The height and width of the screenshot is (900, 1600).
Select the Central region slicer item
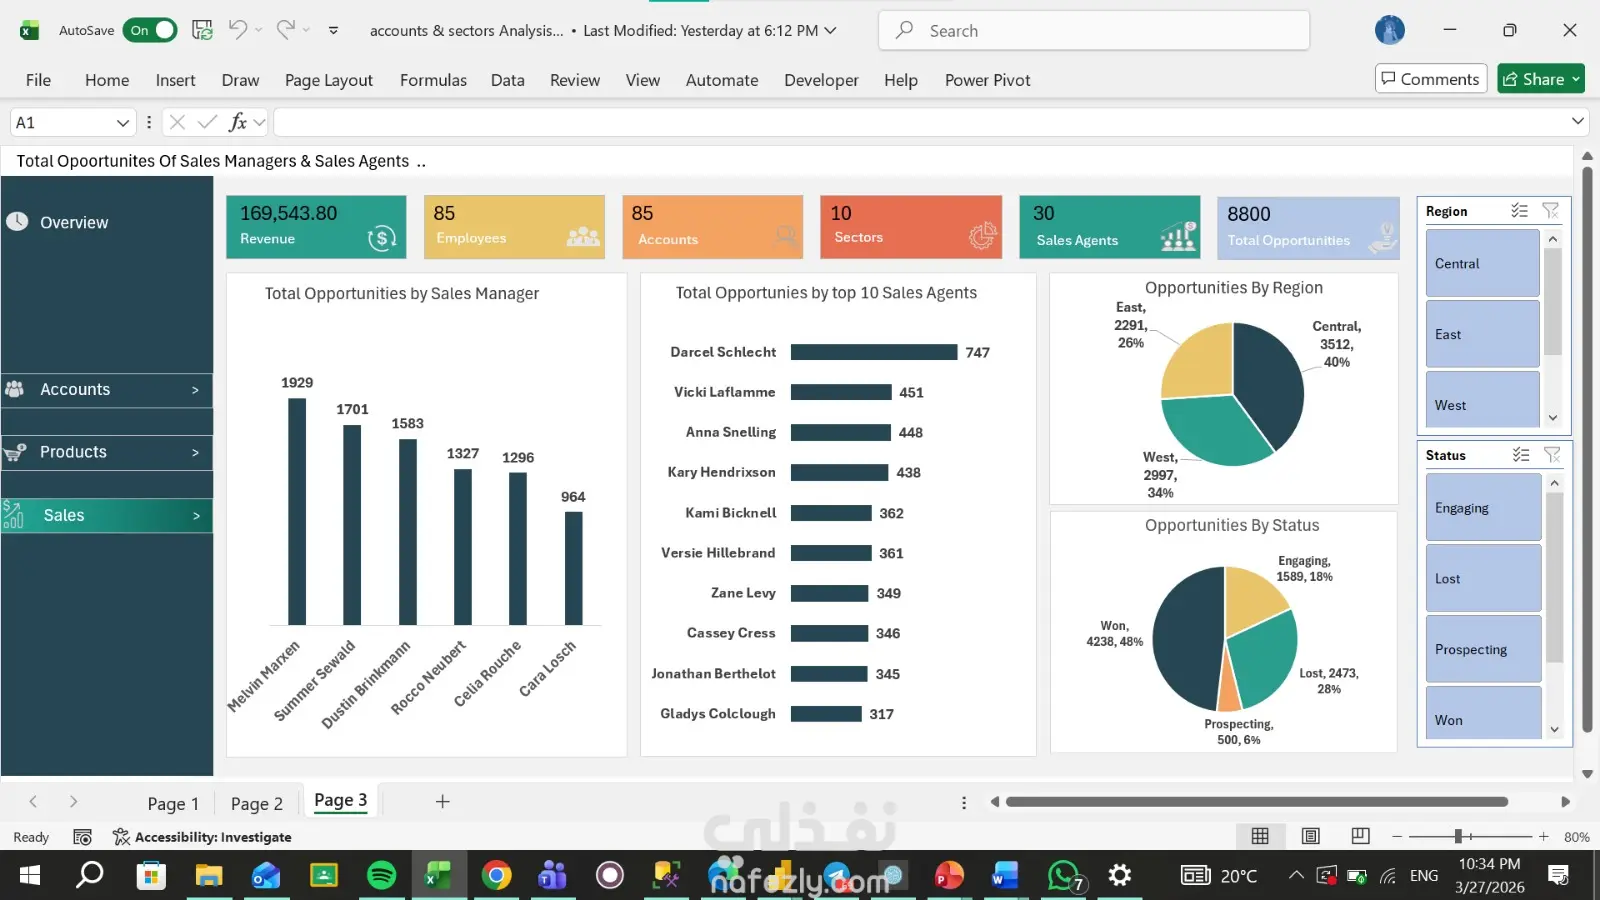pos(1482,263)
